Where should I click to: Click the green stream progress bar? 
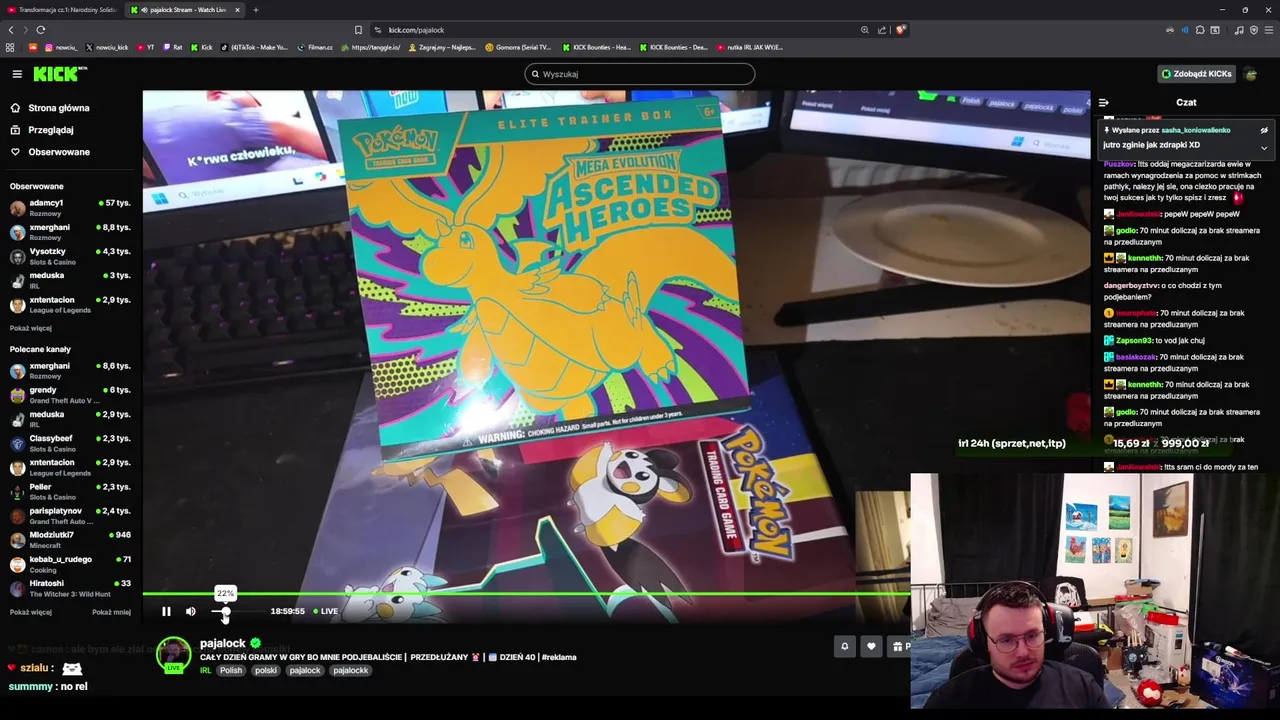click(x=526, y=594)
